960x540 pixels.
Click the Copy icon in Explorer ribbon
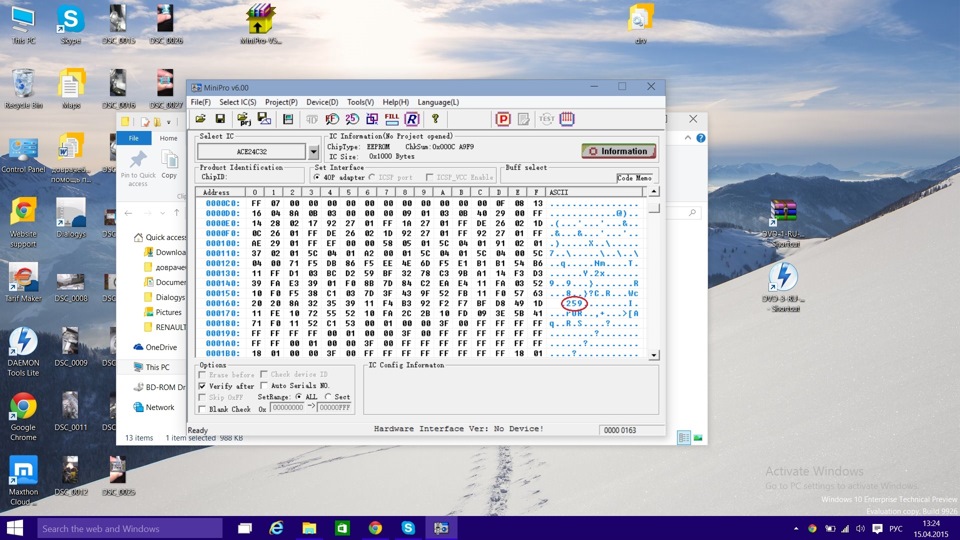(x=170, y=165)
